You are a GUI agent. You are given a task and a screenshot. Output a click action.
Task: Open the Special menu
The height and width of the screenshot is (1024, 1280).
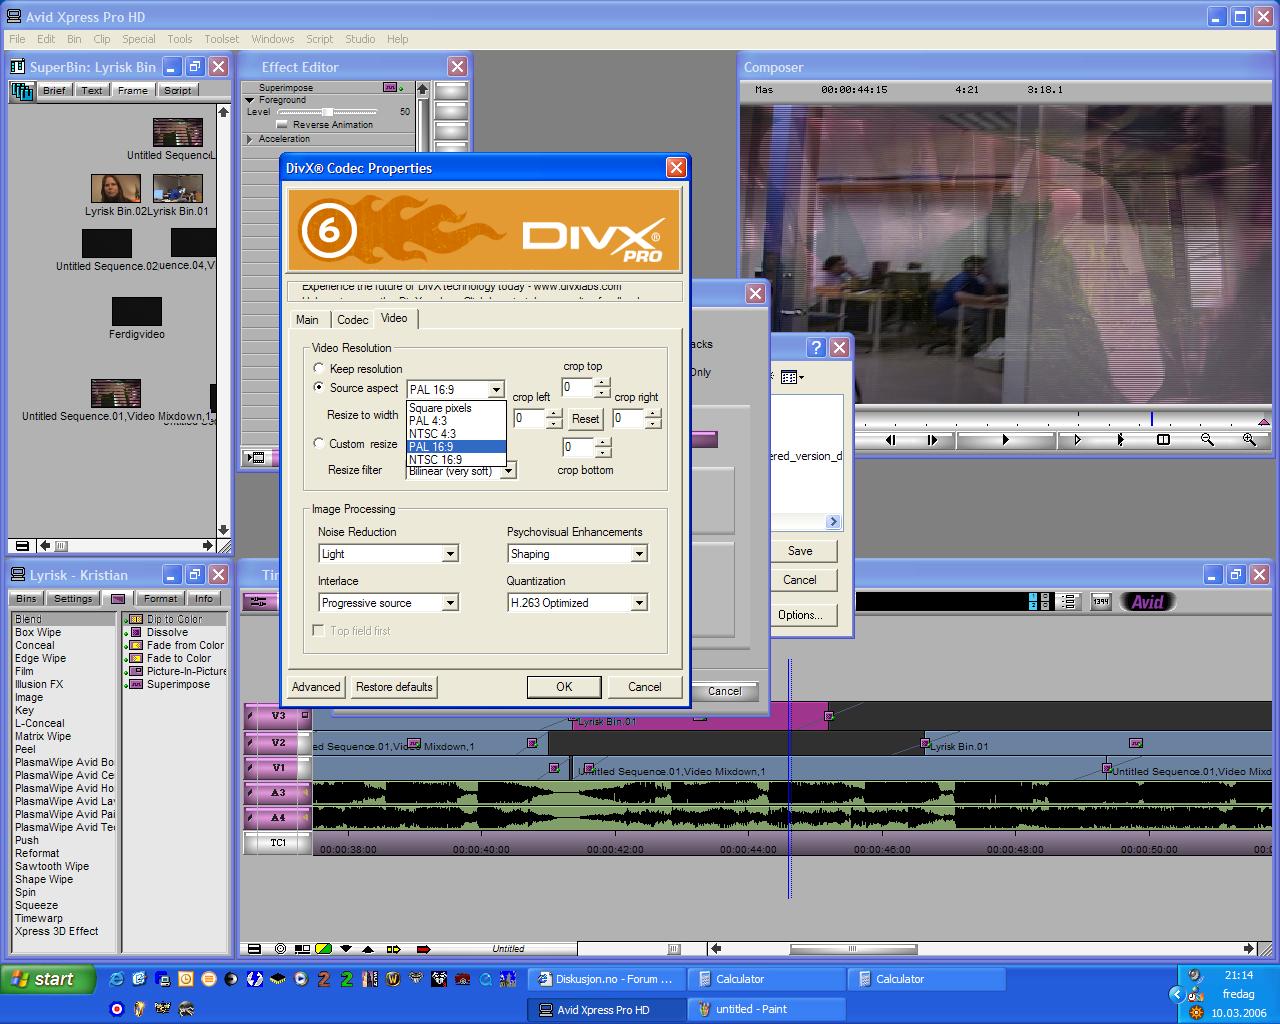(x=139, y=39)
